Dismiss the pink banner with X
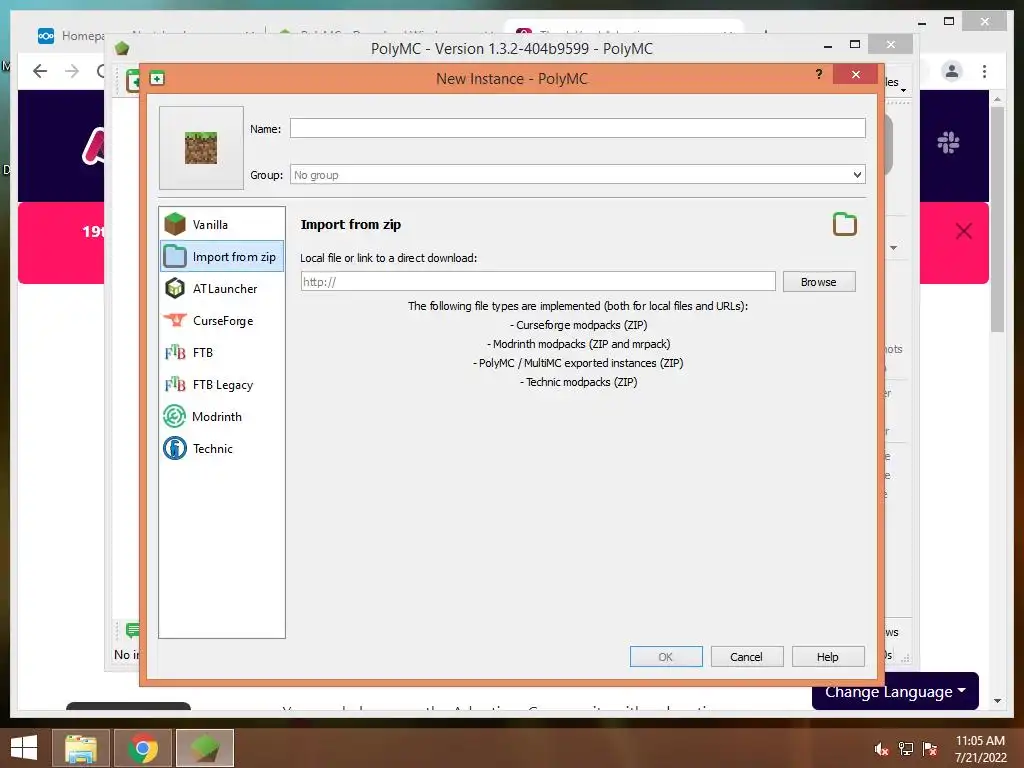Screen dimensions: 1024x768 (963, 231)
